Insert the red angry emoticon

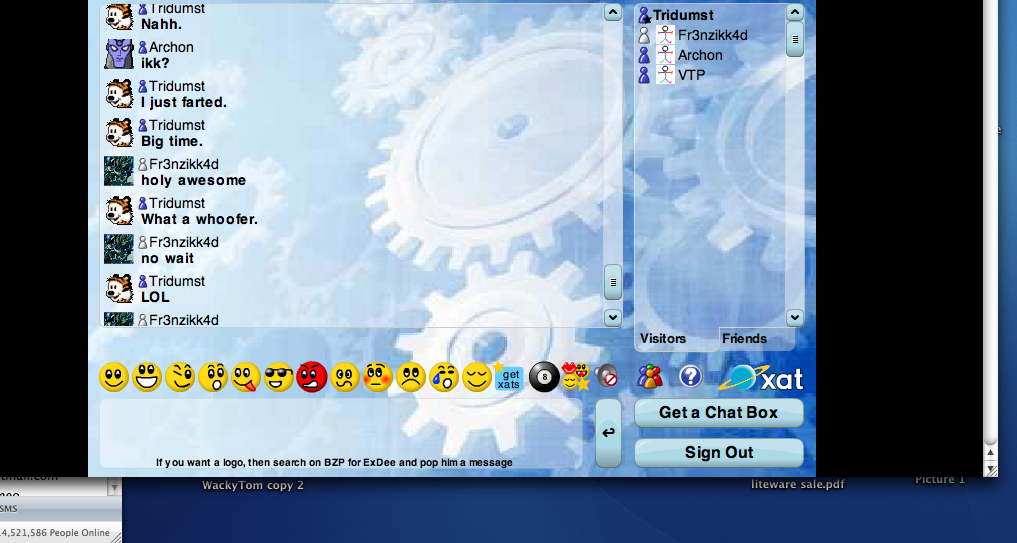(x=312, y=377)
